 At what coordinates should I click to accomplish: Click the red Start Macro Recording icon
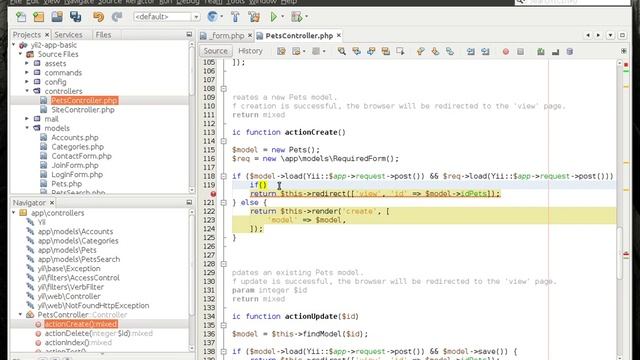click(x=506, y=51)
